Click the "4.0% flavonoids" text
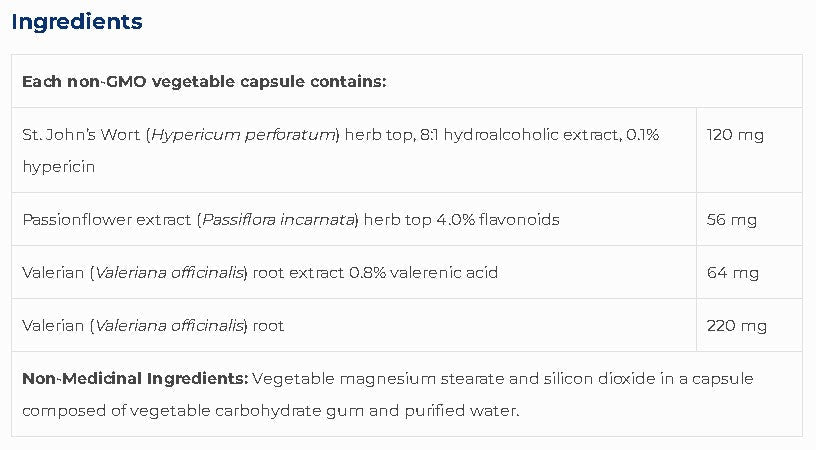Screen dimensions: 816x450 (498, 219)
